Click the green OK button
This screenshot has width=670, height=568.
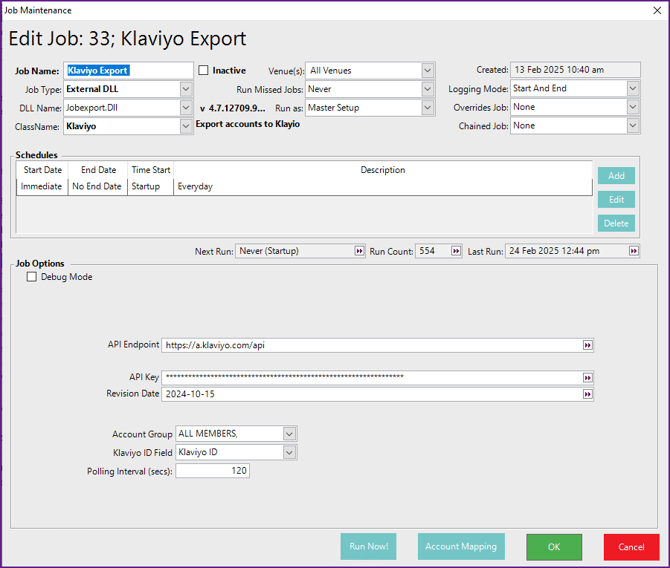[x=554, y=547]
